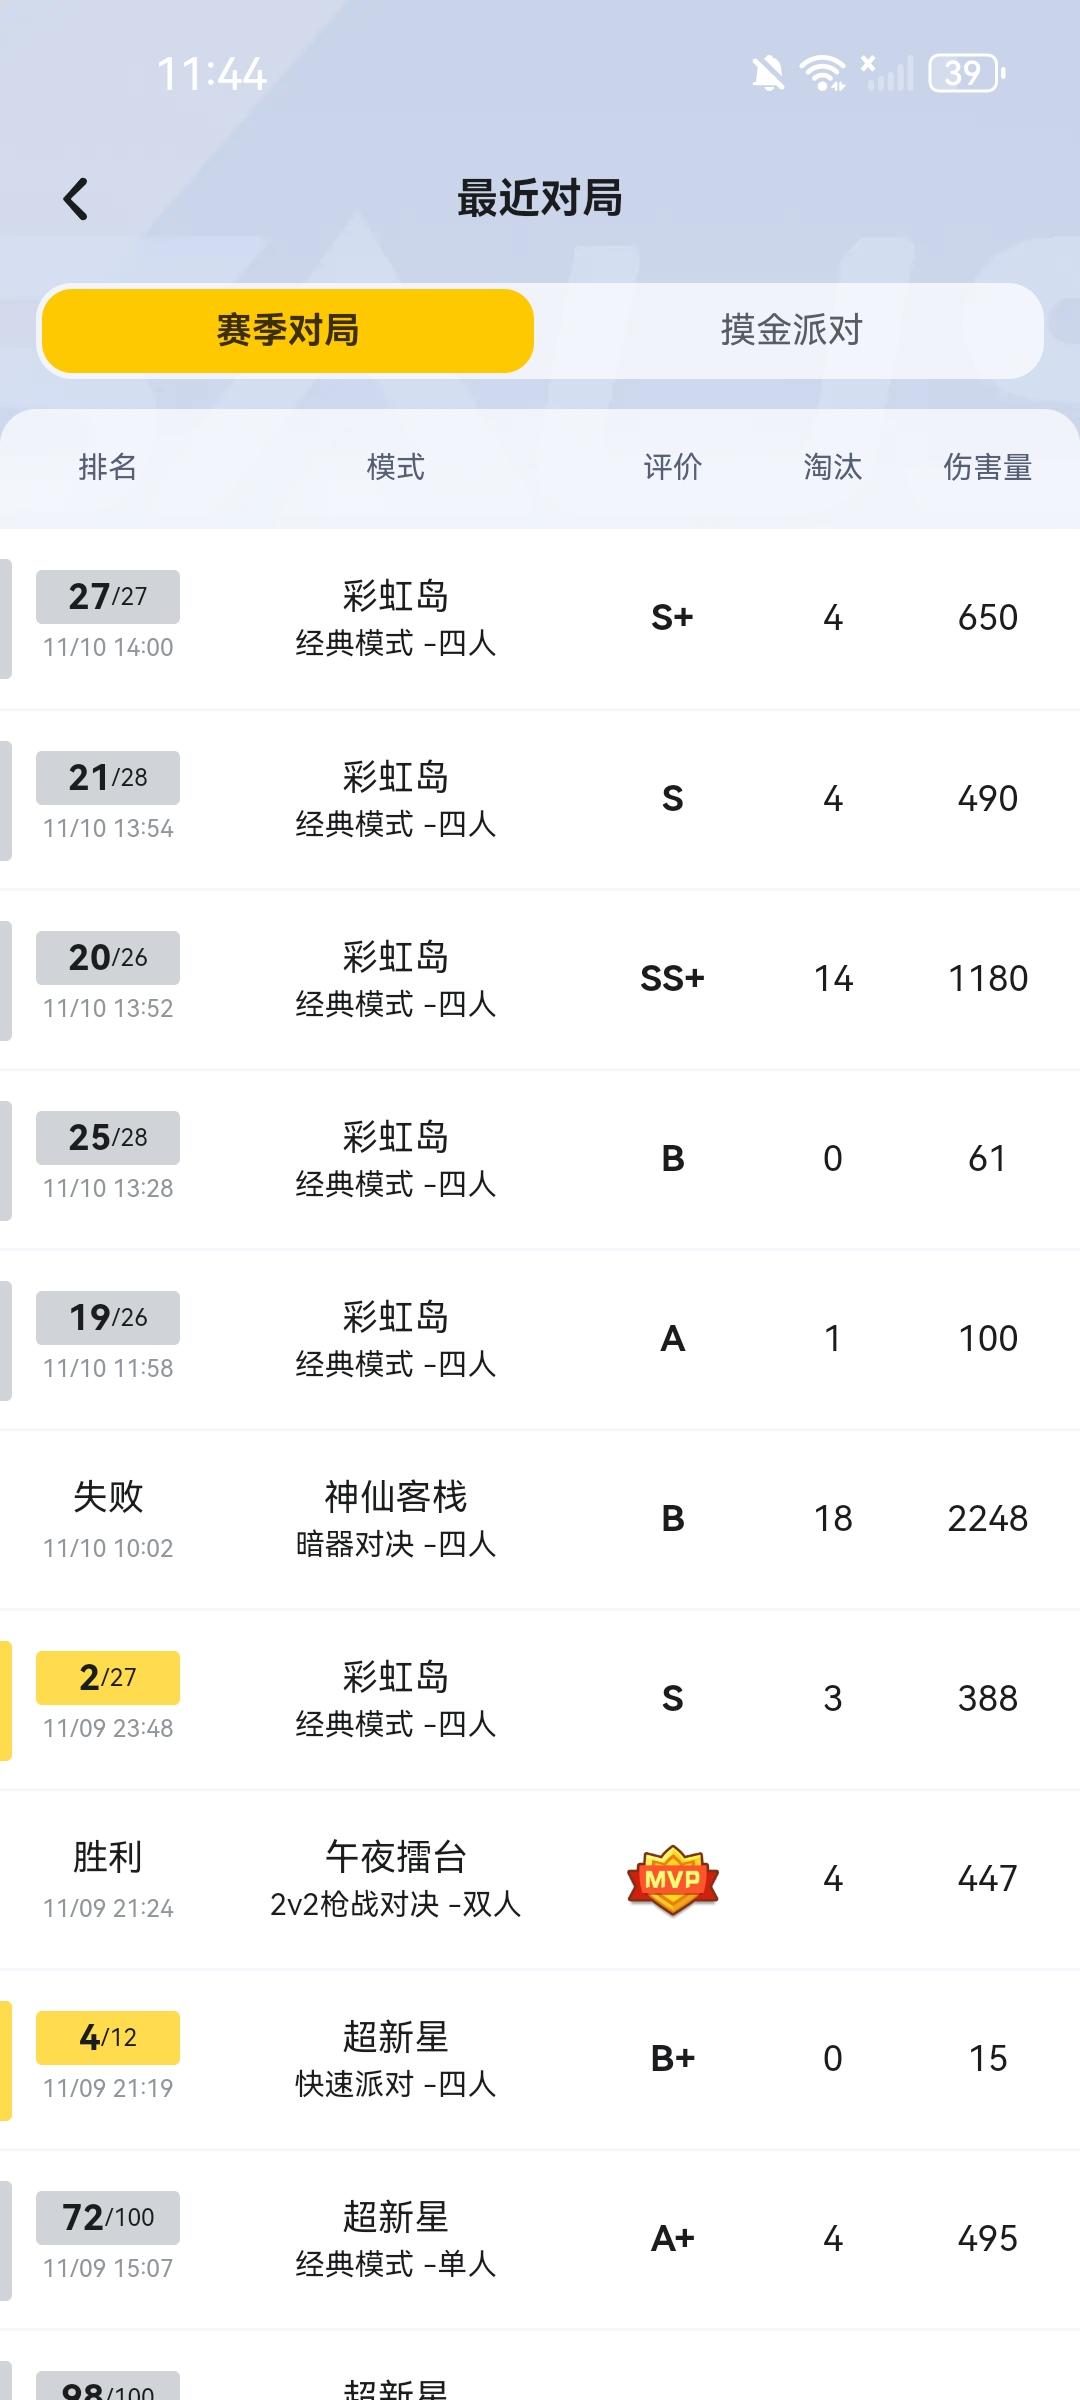The image size is (1080, 2400).
Task: Tap the yellow 4/12 rank badge
Action: click(108, 2037)
